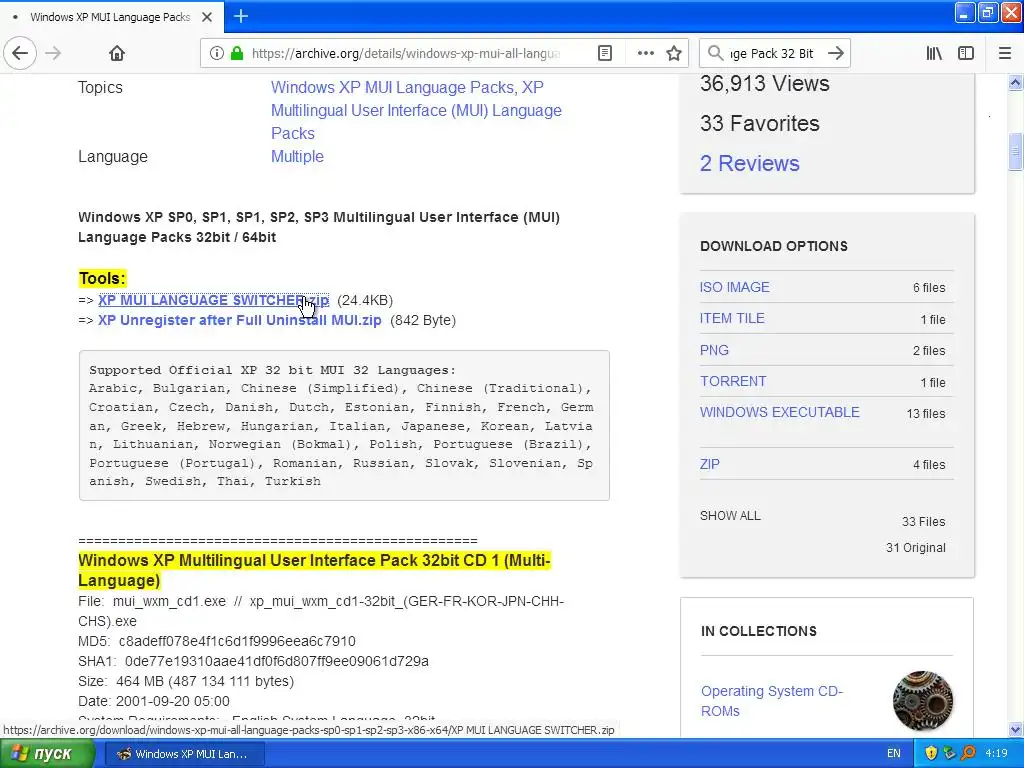The width and height of the screenshot is (1024, 768).
Task: Open the Multiple language link
Action: point(297,156)
